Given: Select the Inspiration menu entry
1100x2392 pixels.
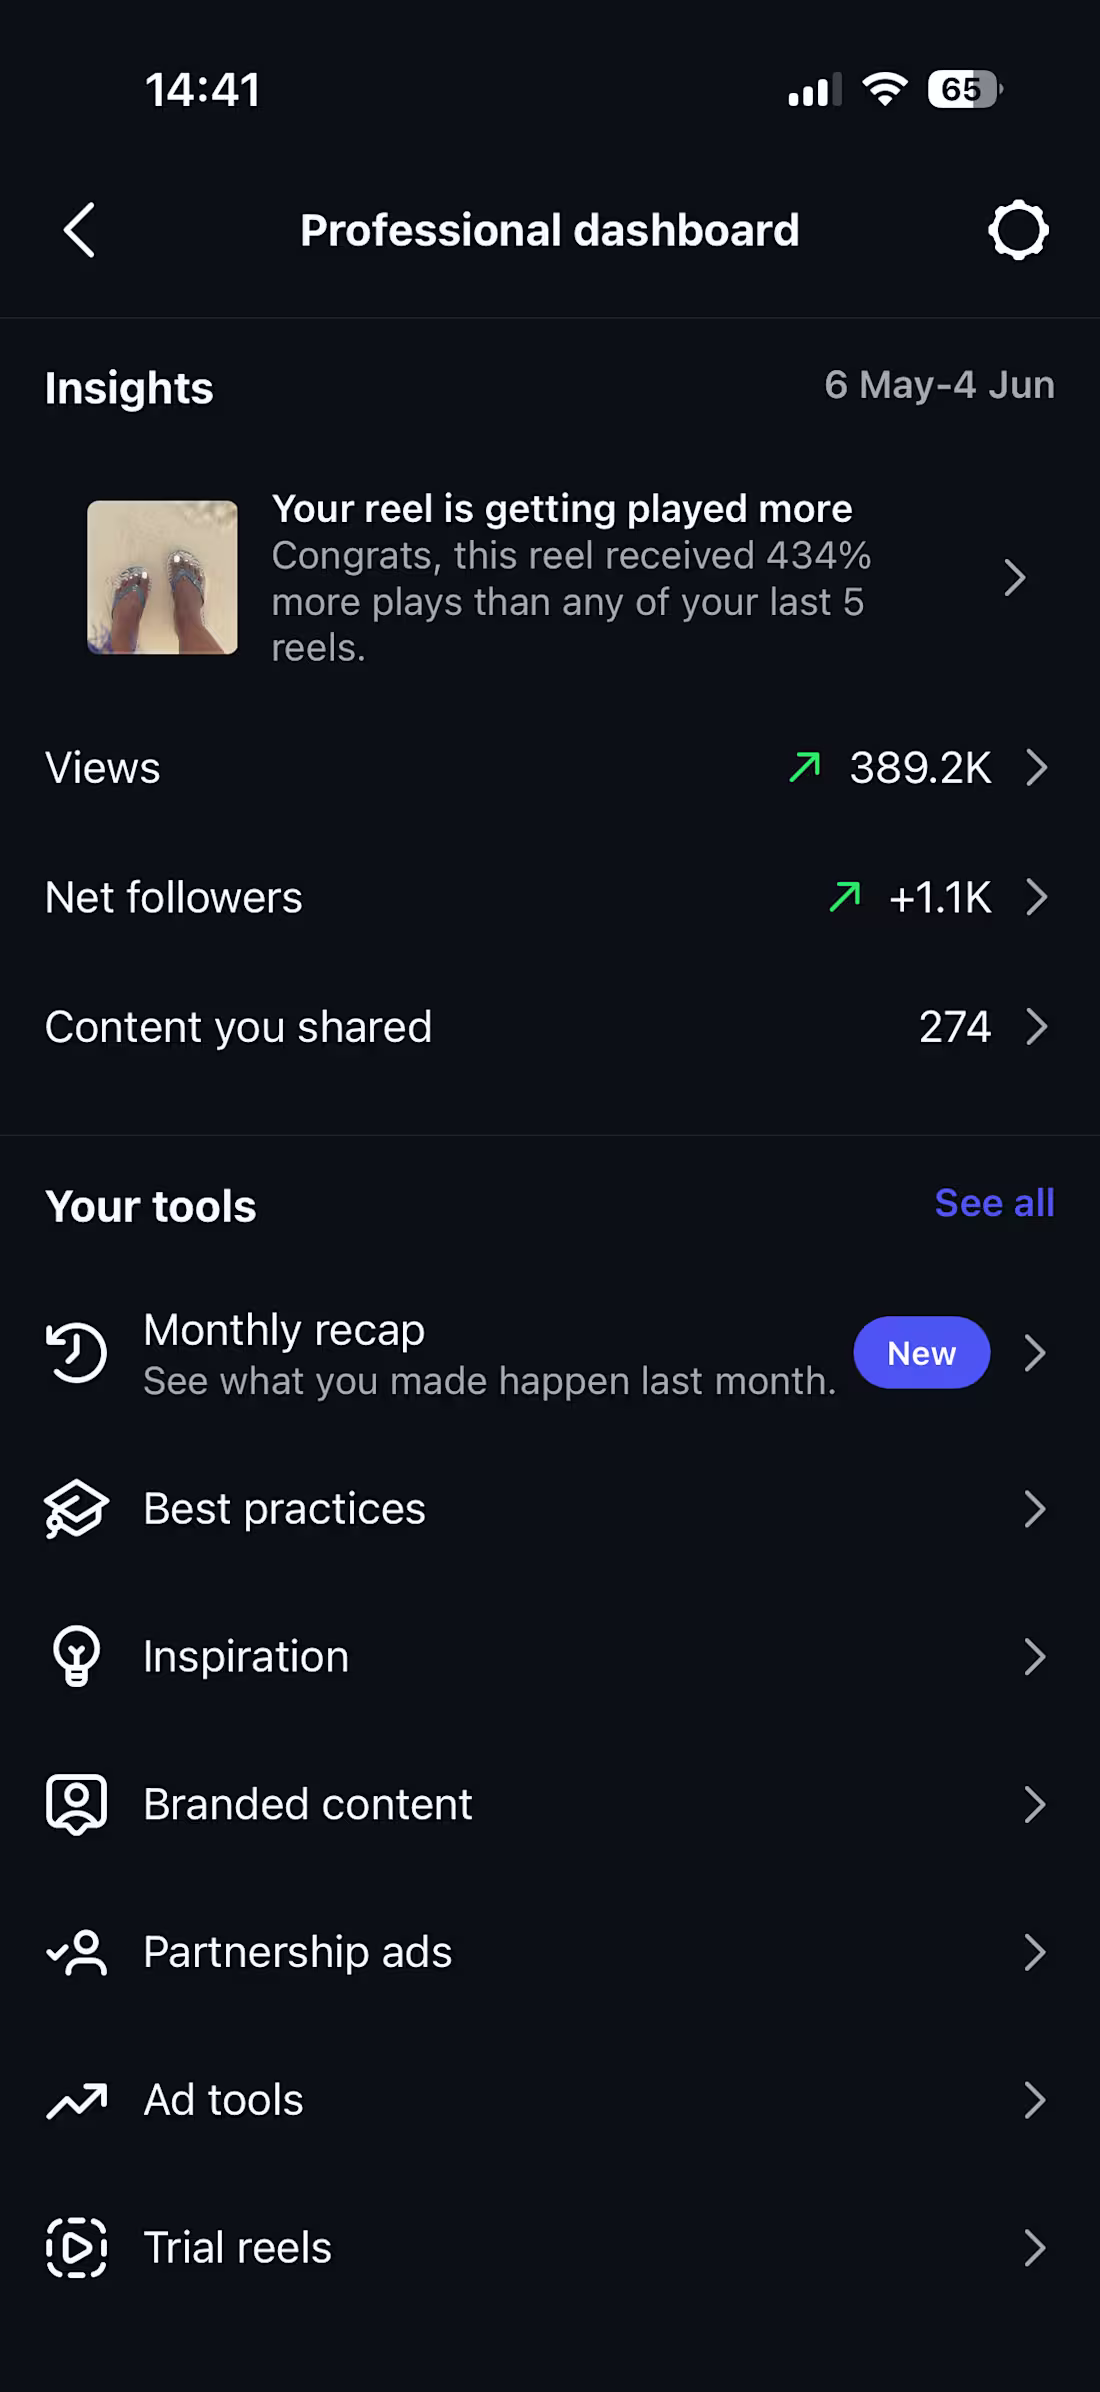Looking at the screenshot, I should point(550,1657).
